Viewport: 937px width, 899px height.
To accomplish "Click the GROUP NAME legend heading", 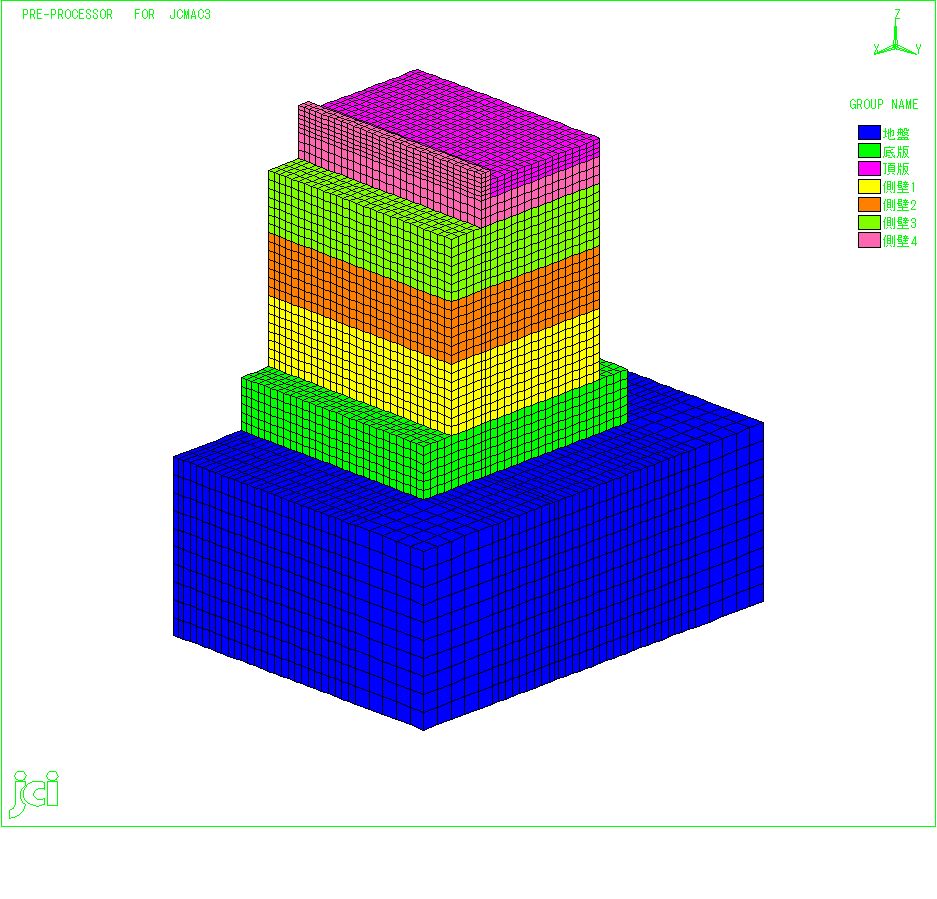I will (x=883, y=104).
